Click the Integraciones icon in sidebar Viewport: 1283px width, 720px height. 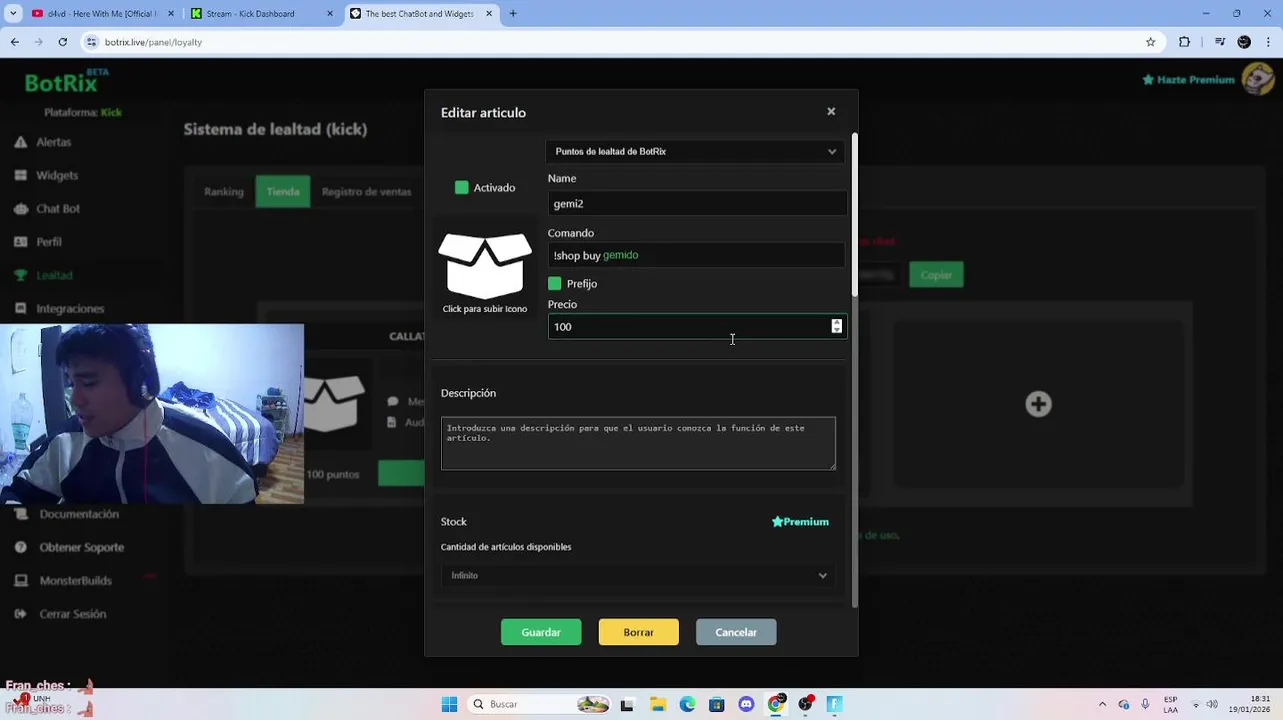[x=20, y=309]
